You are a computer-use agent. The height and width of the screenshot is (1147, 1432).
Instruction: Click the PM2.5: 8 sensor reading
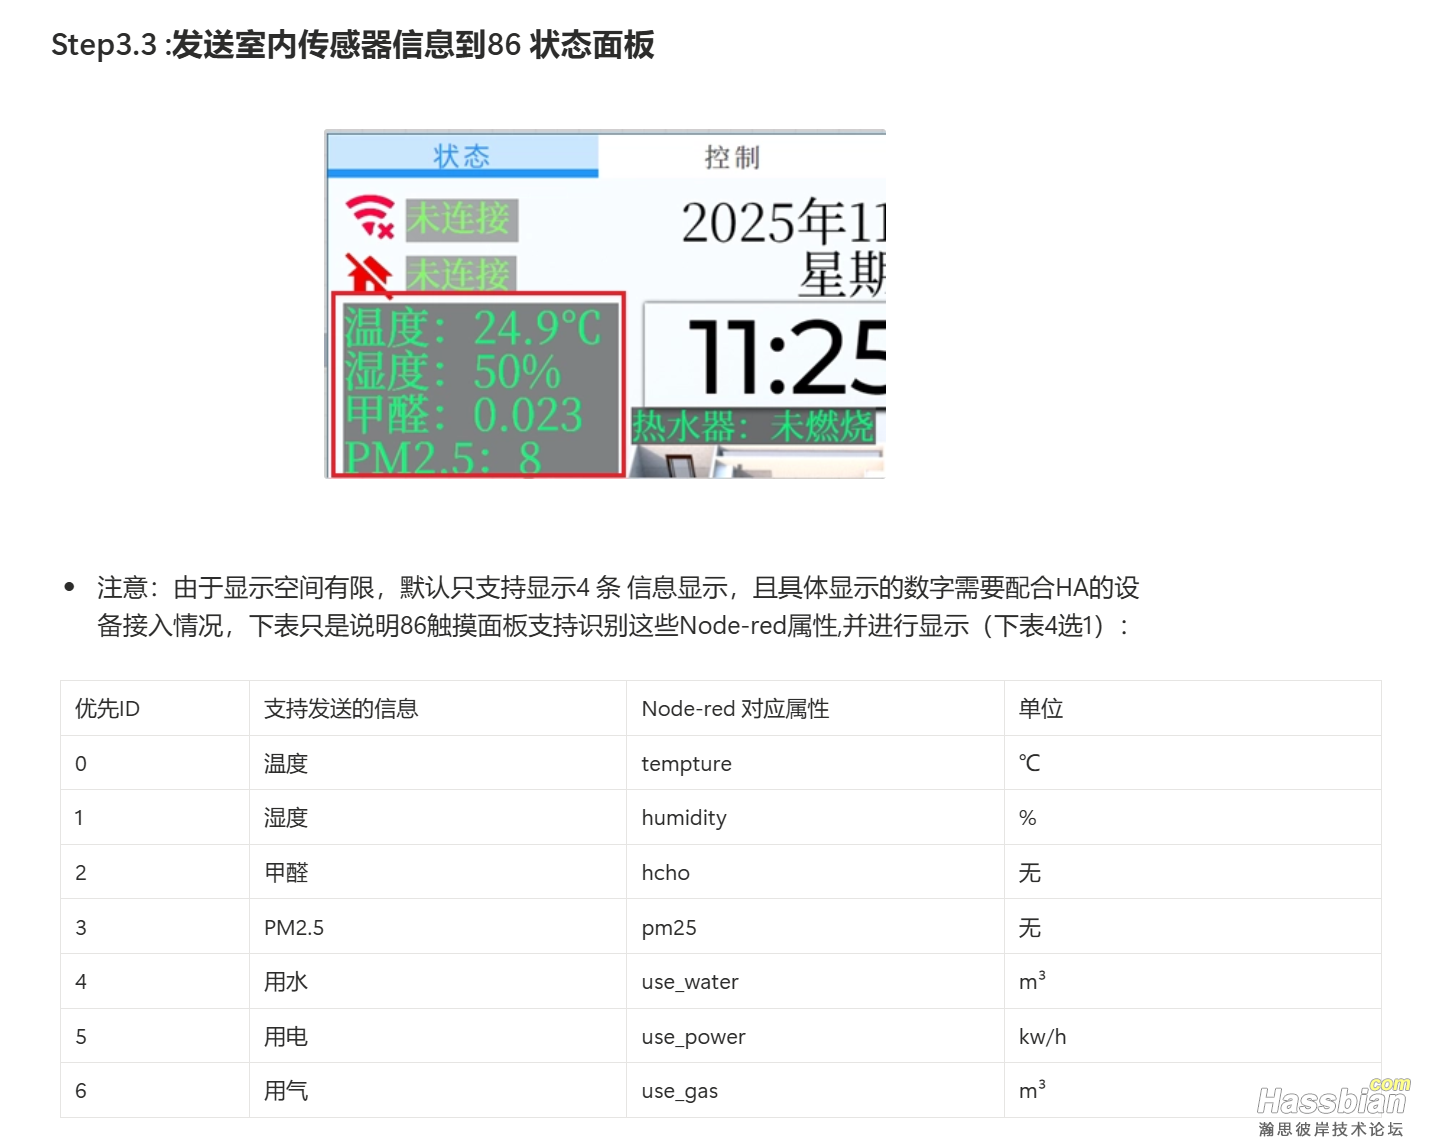pos(443,458)
